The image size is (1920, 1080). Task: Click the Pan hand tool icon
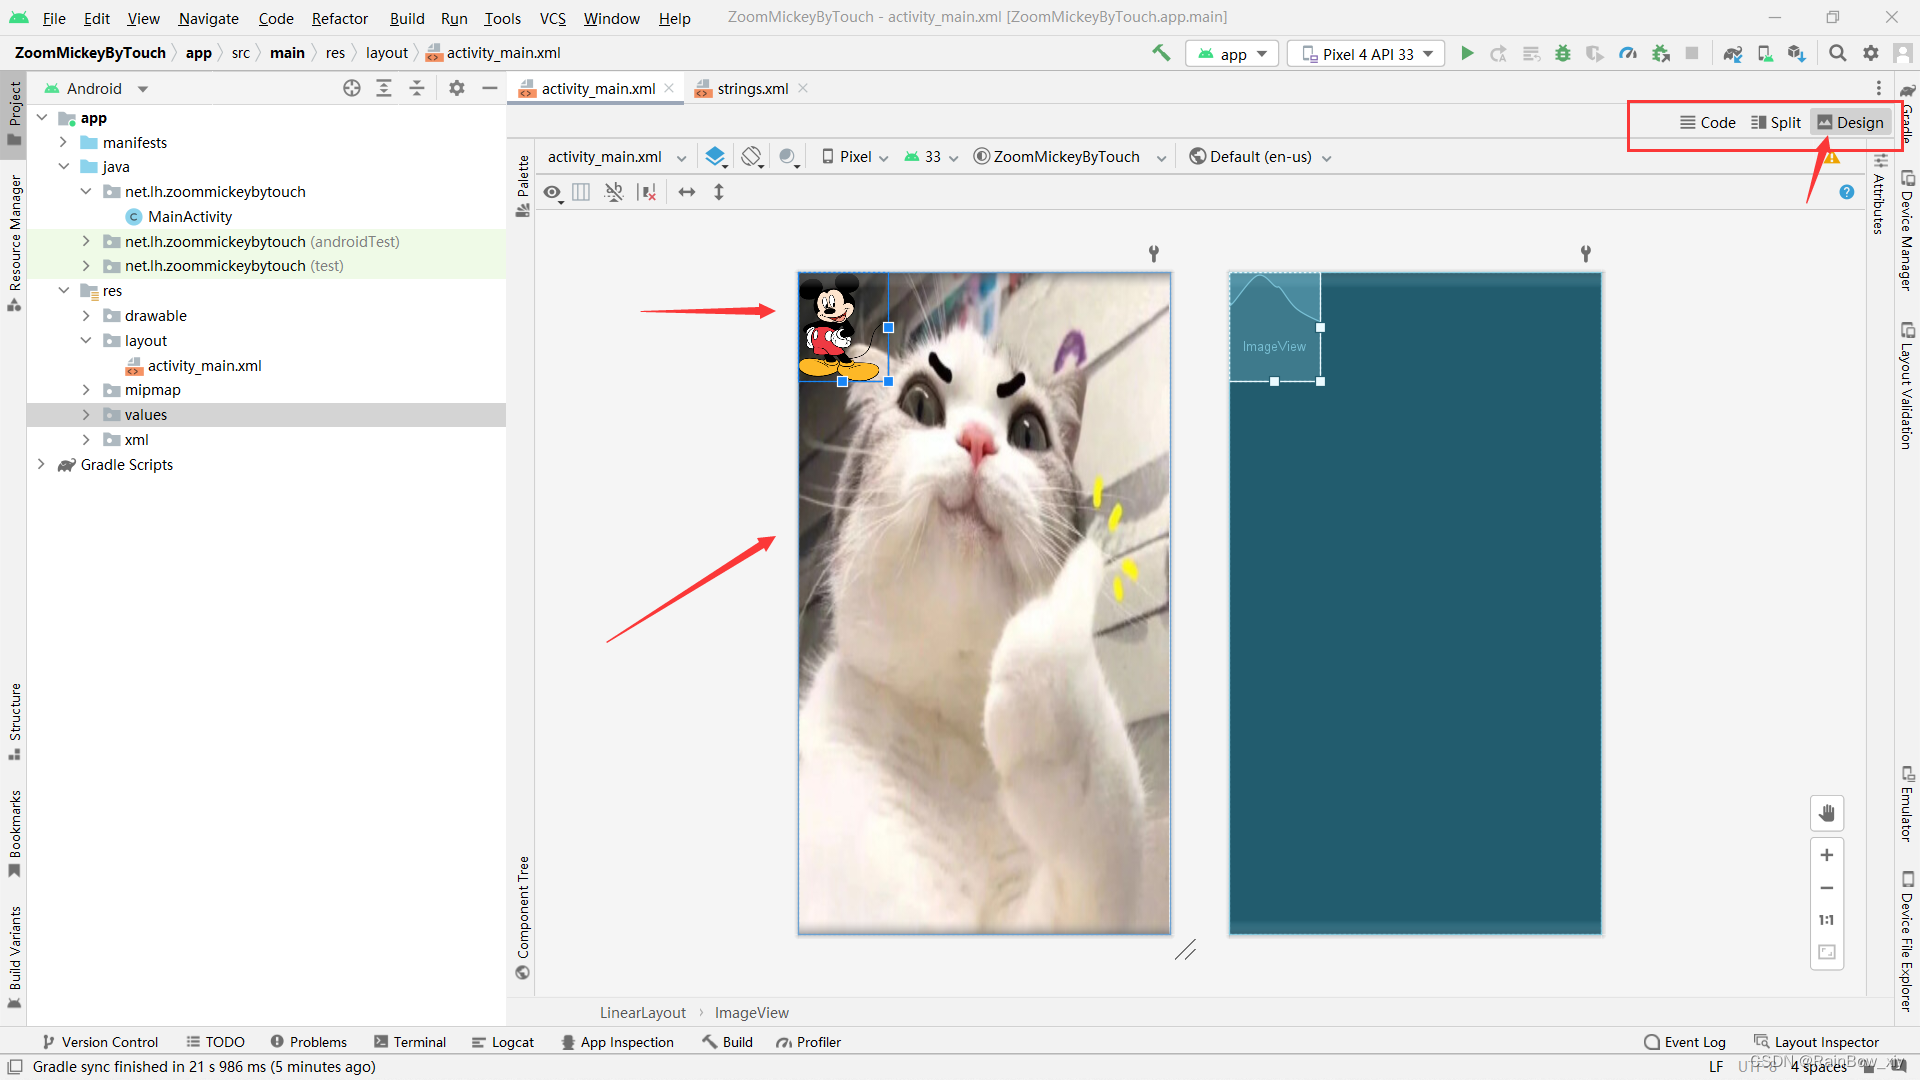1827,813
